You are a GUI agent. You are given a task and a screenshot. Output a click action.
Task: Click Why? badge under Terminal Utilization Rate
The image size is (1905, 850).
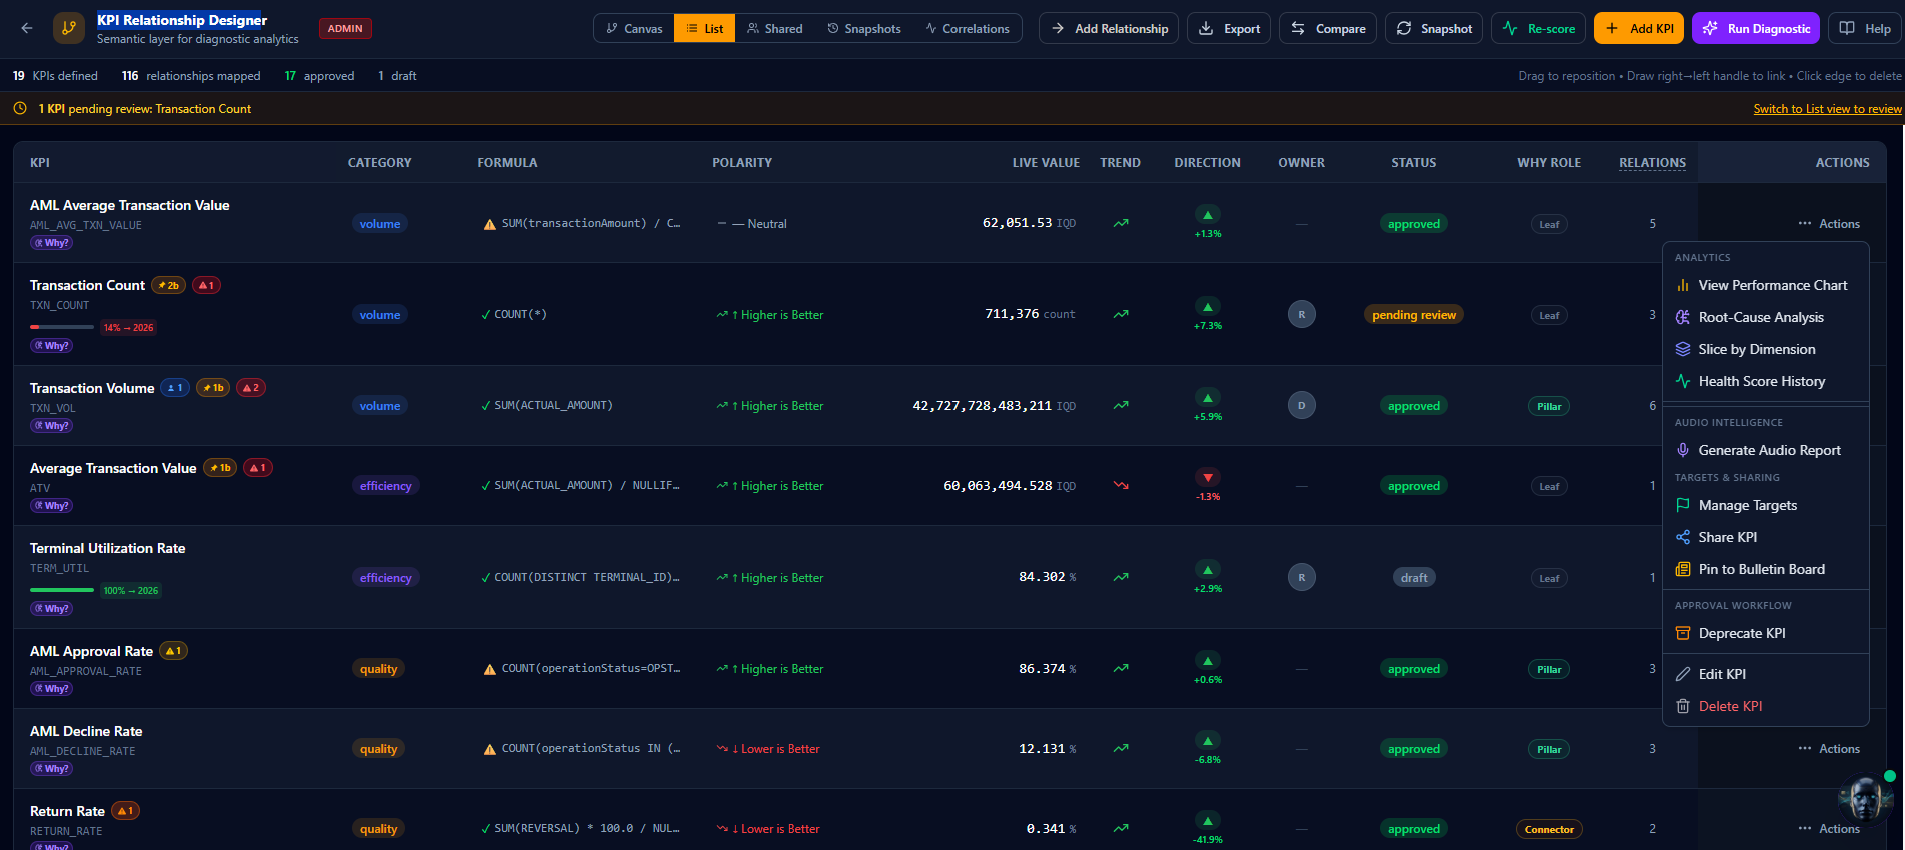(52, 609)
